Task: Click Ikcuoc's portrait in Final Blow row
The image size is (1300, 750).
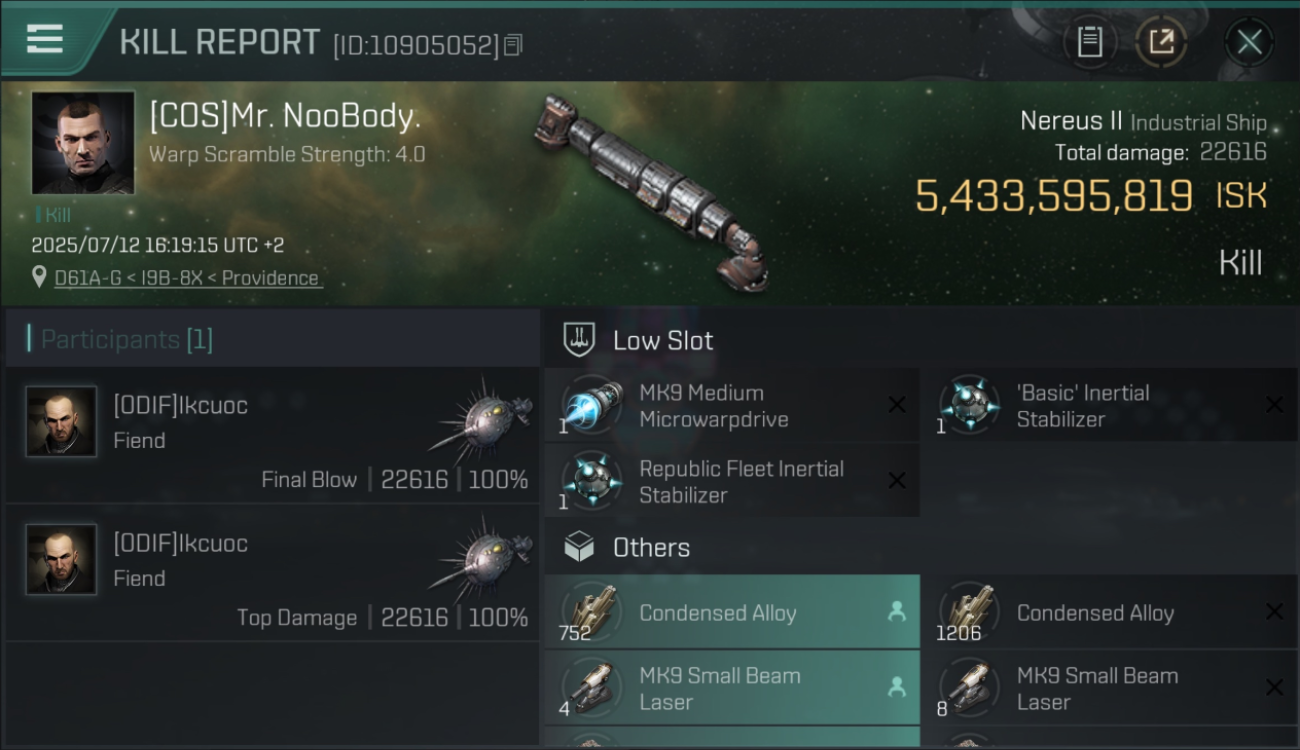Action: click(62, 422)
